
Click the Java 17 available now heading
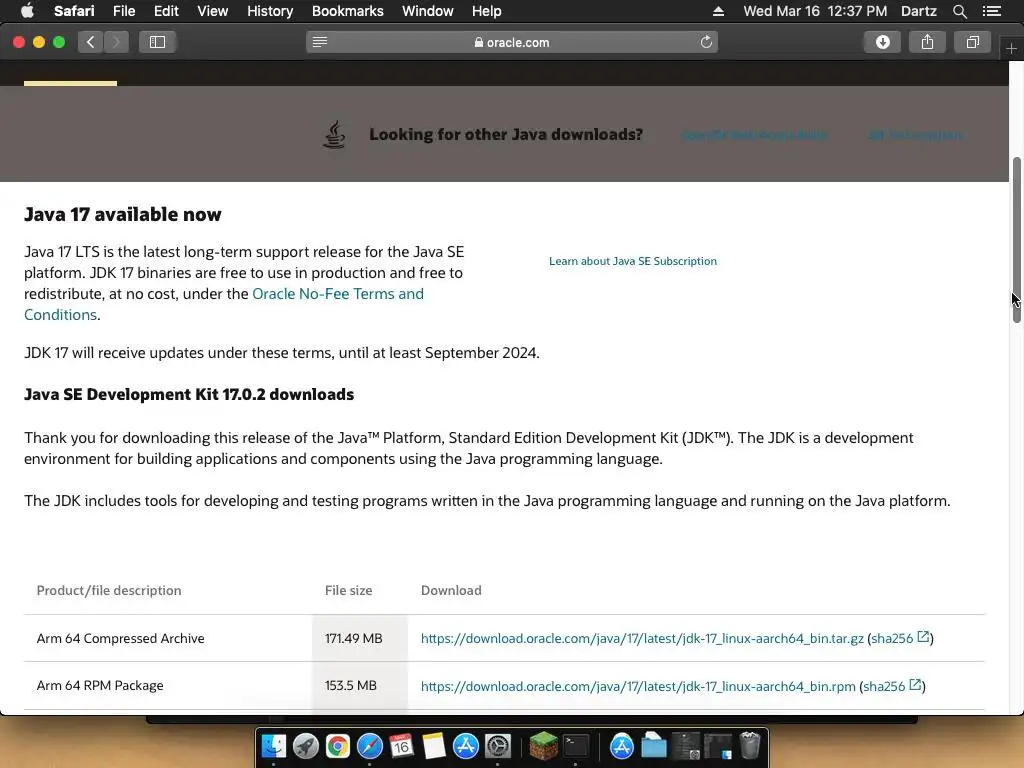(123, 214)
